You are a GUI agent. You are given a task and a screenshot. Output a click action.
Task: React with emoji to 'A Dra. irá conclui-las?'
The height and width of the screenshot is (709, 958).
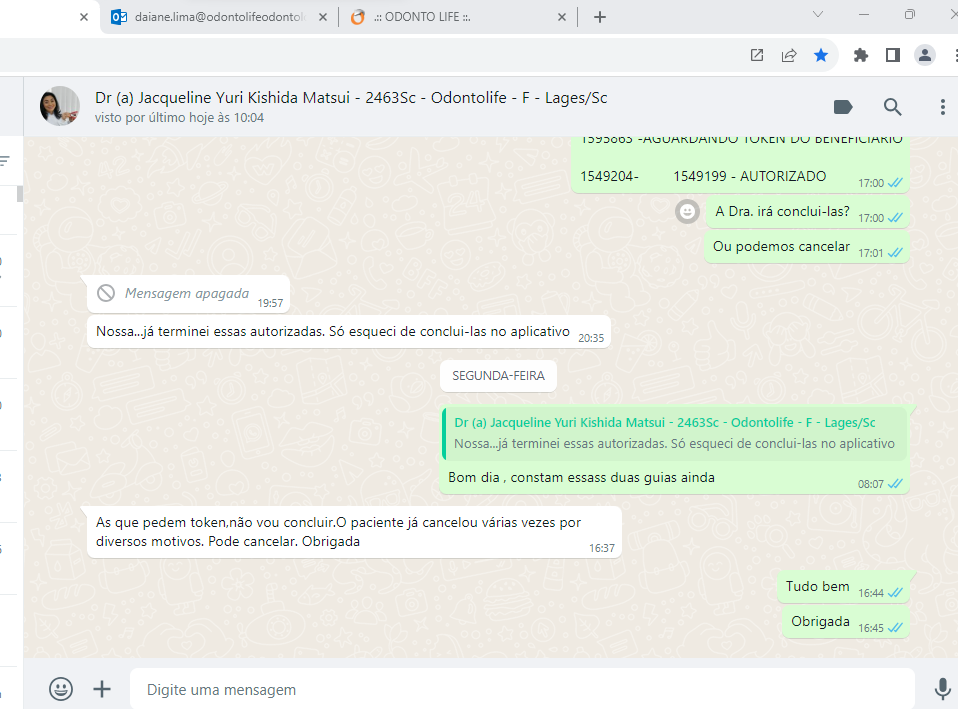687,211
